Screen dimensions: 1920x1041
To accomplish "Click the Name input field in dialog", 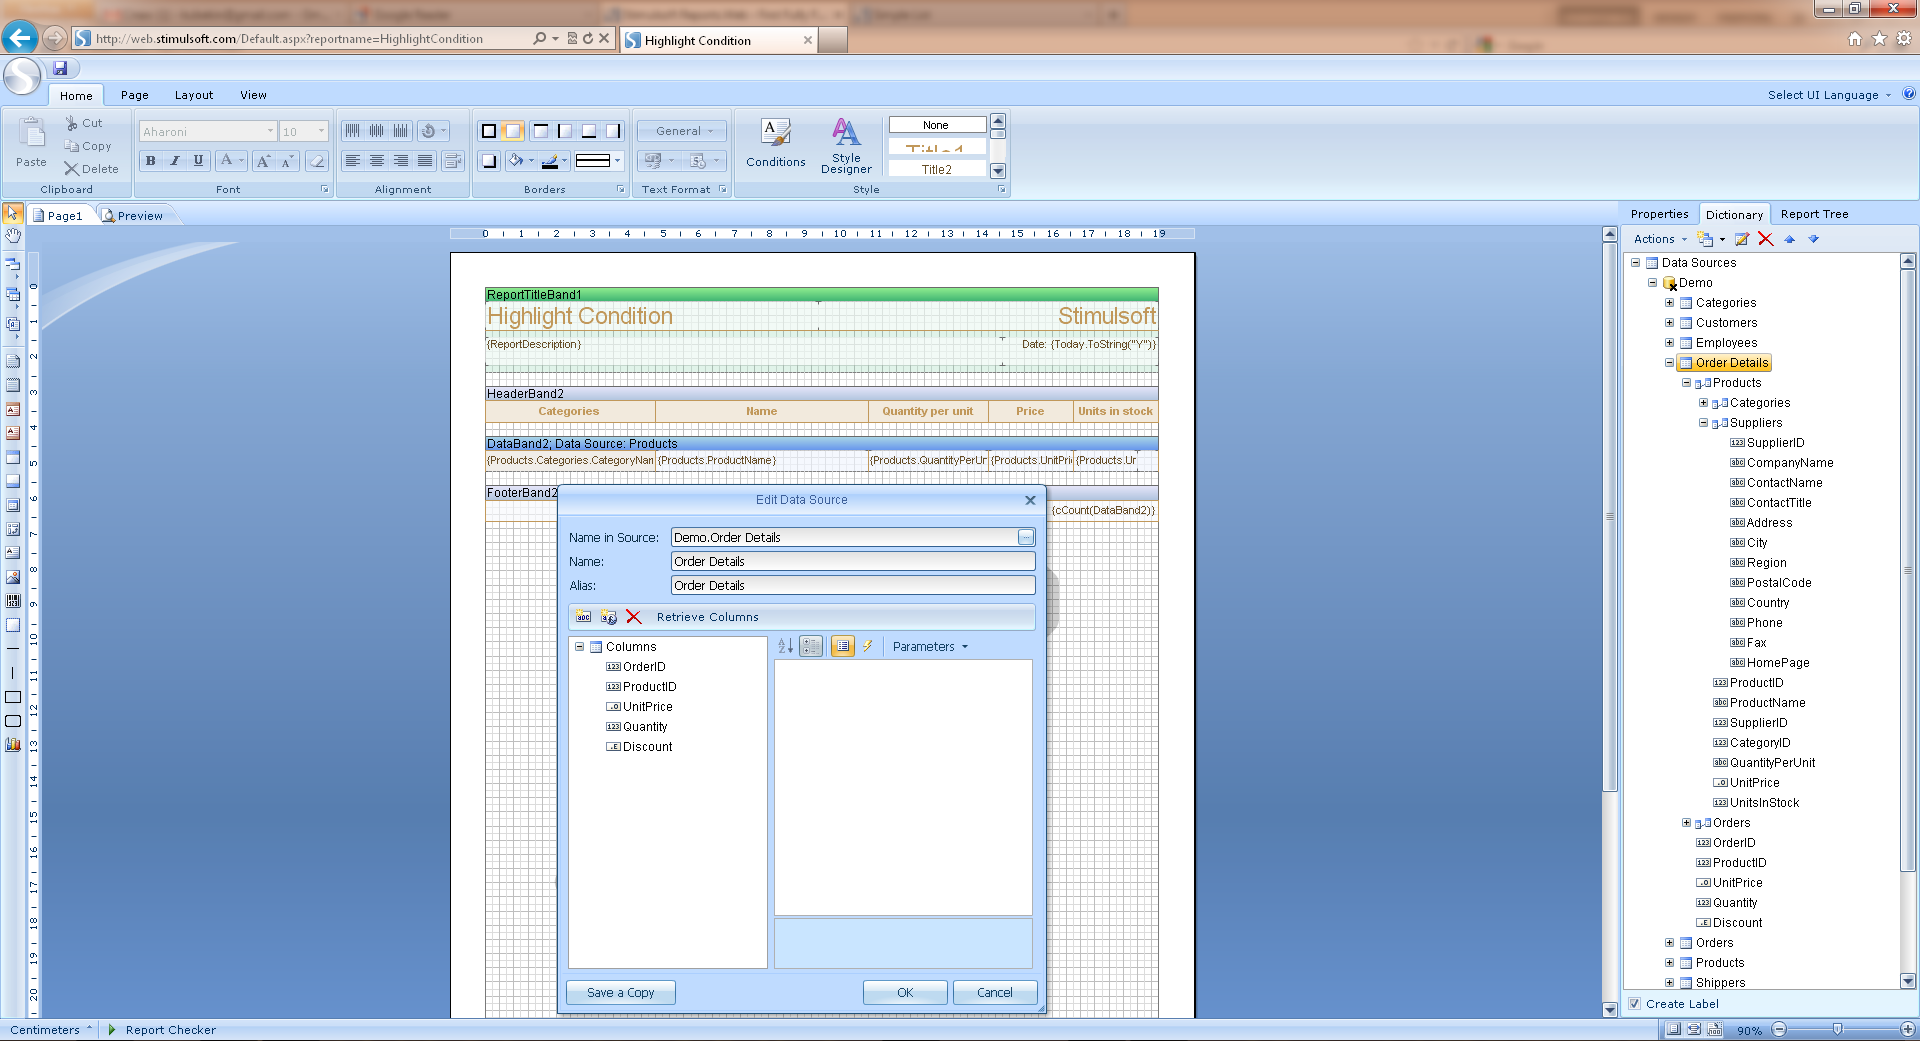I will [853, 562].
